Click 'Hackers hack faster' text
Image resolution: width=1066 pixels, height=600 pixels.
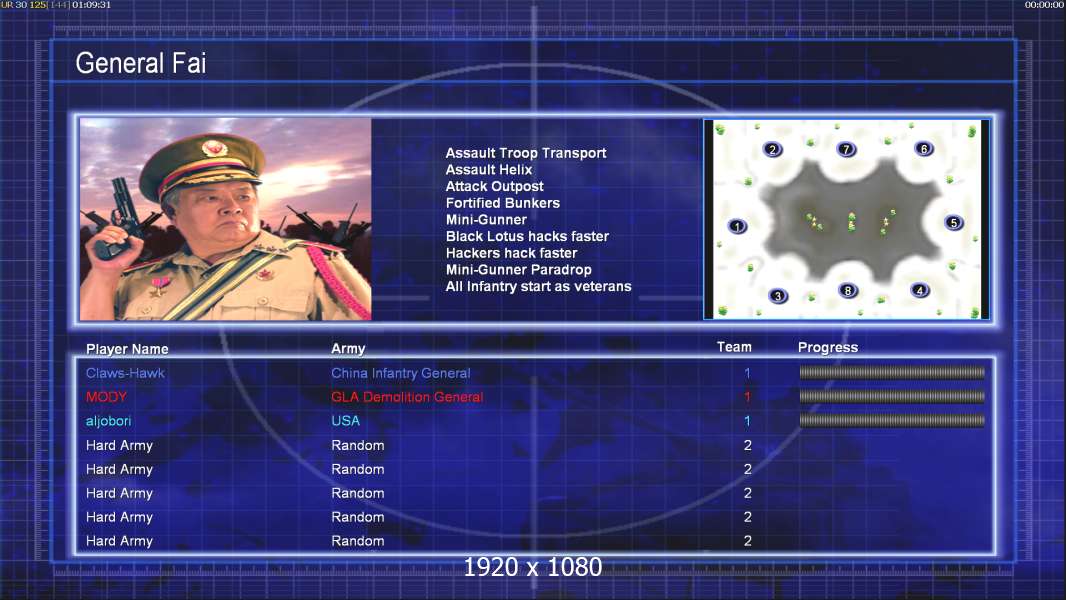[511, 253]
